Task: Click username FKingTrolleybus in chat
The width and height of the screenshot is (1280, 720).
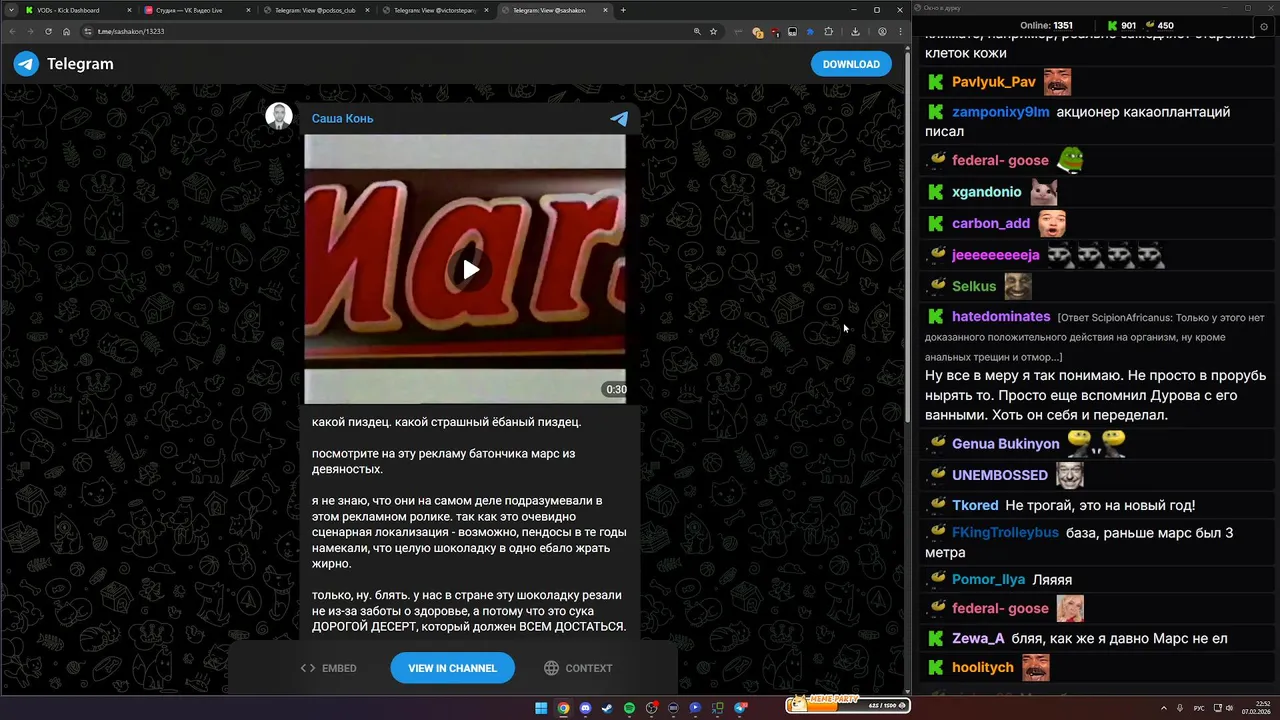Action: pyautogui.click(x=1005, y=533)
